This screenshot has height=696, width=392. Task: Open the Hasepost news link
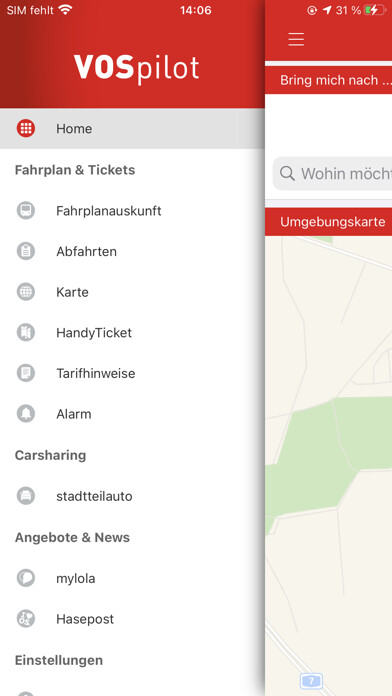tap(132, 619)
